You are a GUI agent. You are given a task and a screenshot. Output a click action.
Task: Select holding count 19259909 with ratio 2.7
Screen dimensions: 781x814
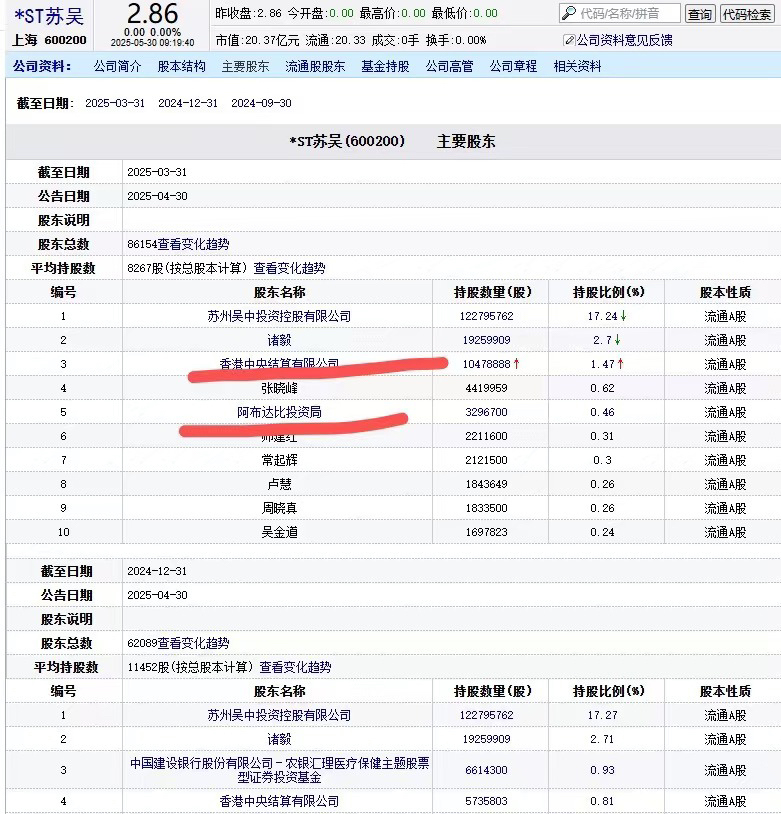tap(487, 340)
